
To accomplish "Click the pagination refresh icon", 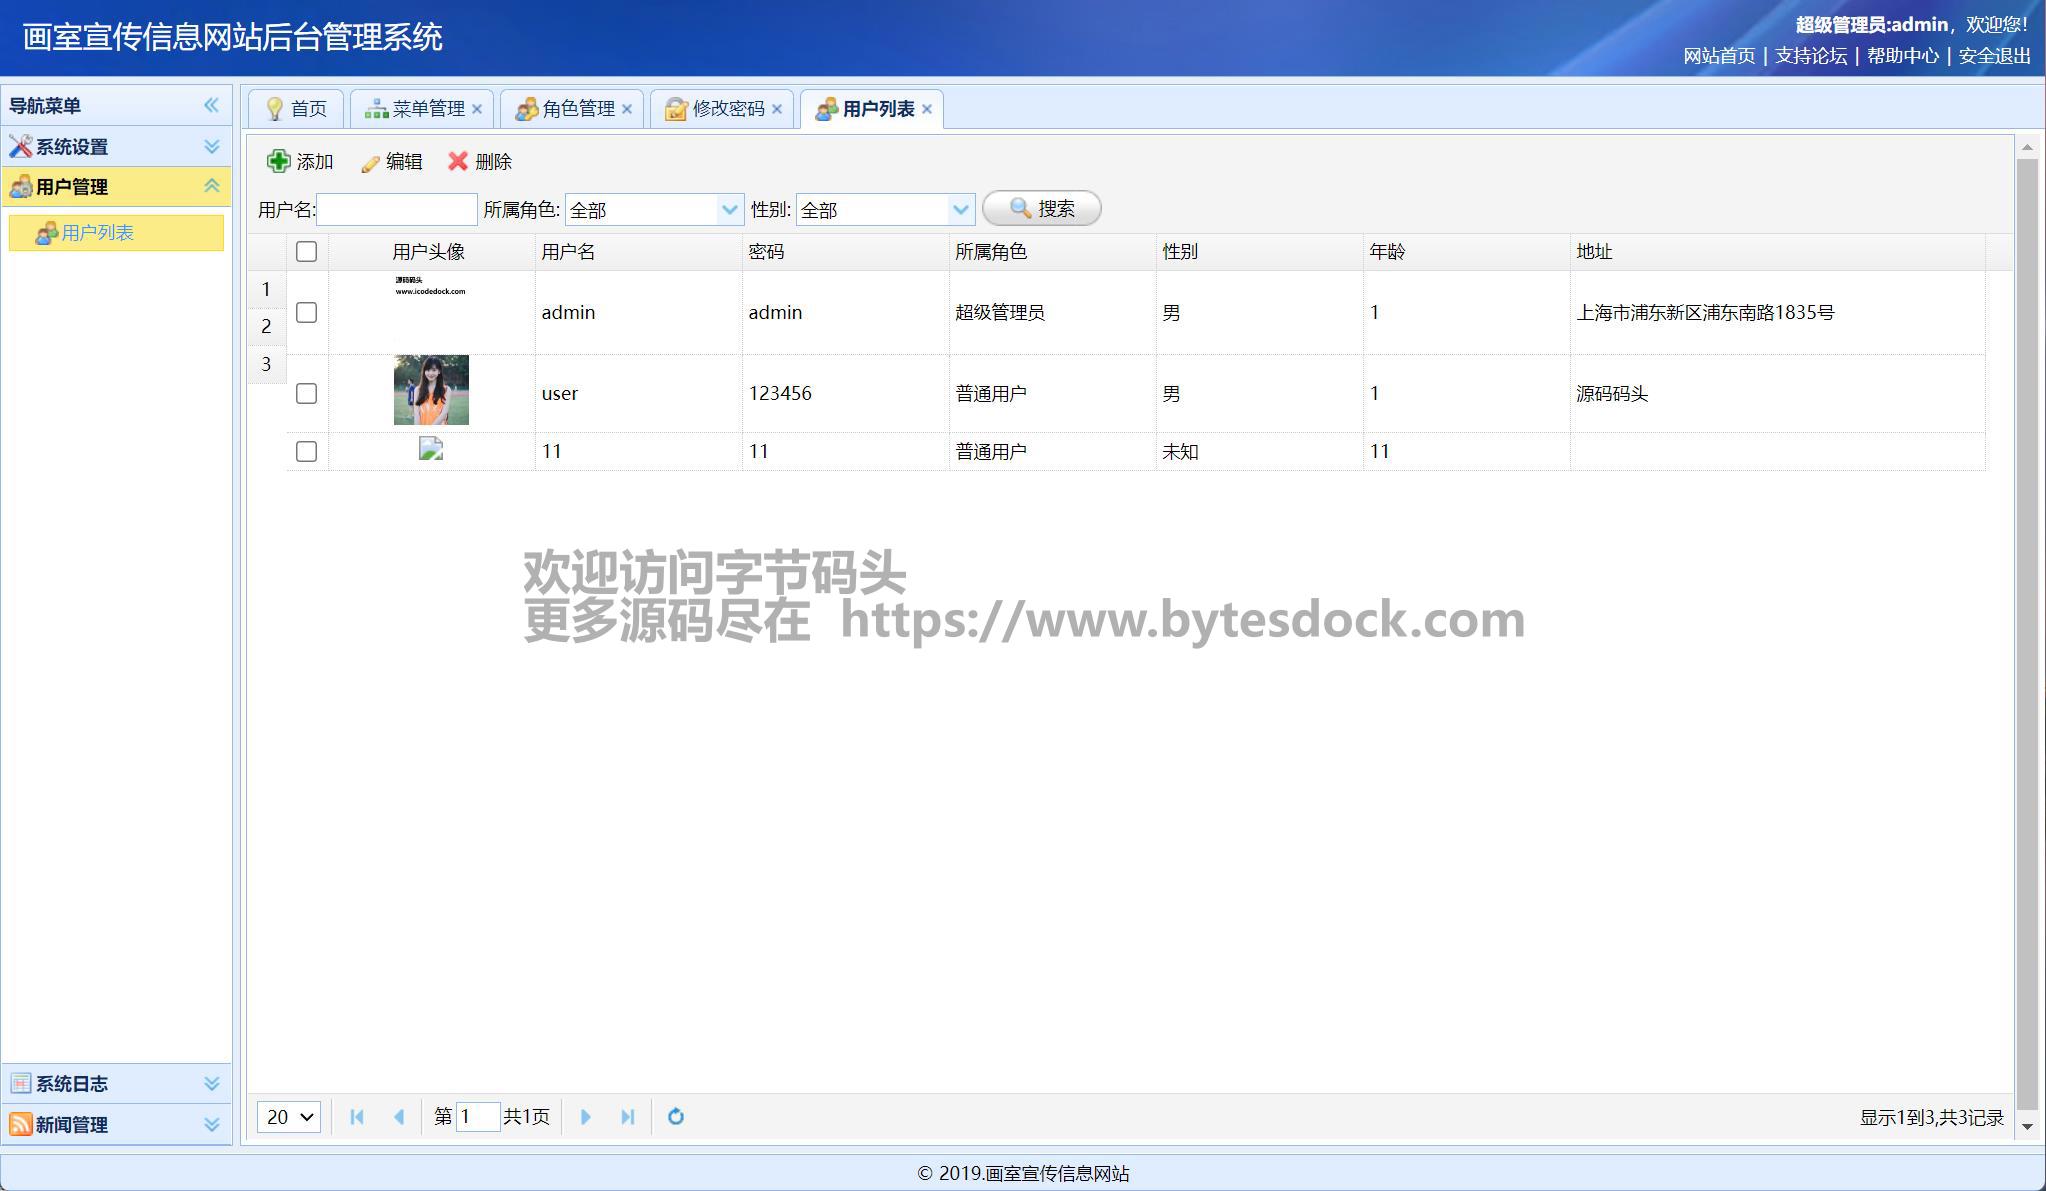I will click(676, 1117).
